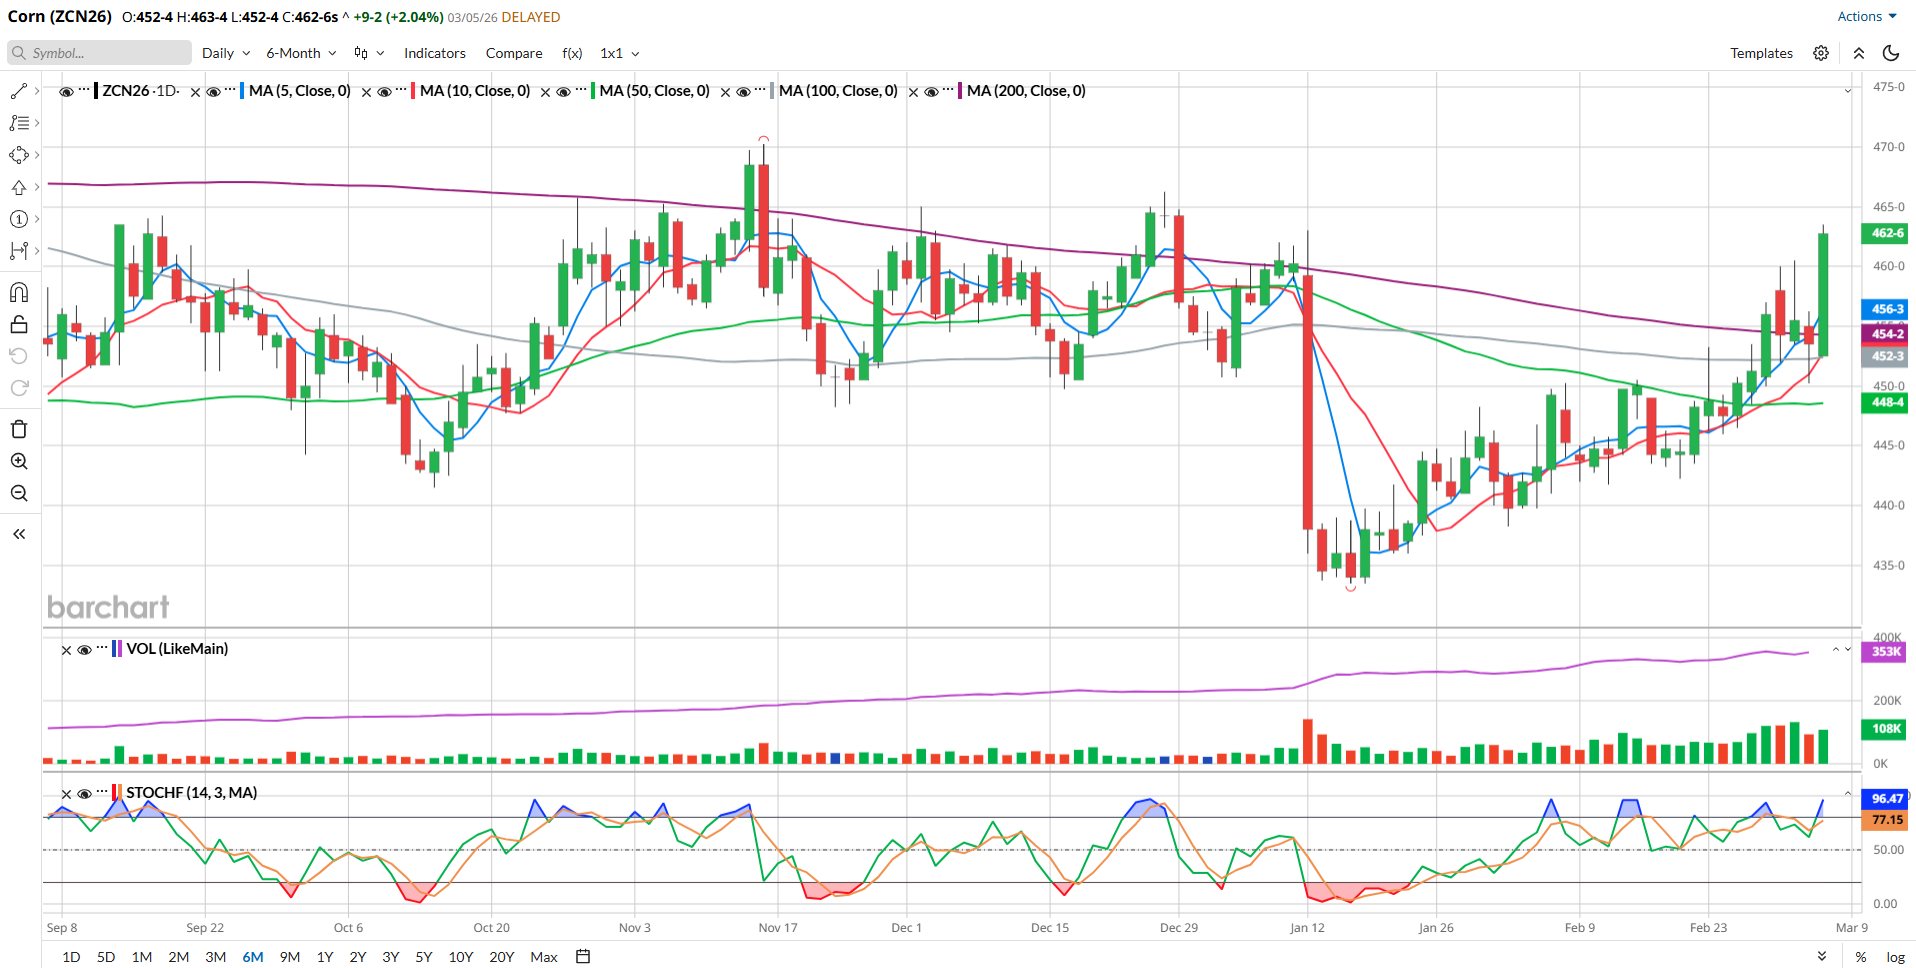Toggle visibility of VOL (LikeMain) study

pos(84,650)
